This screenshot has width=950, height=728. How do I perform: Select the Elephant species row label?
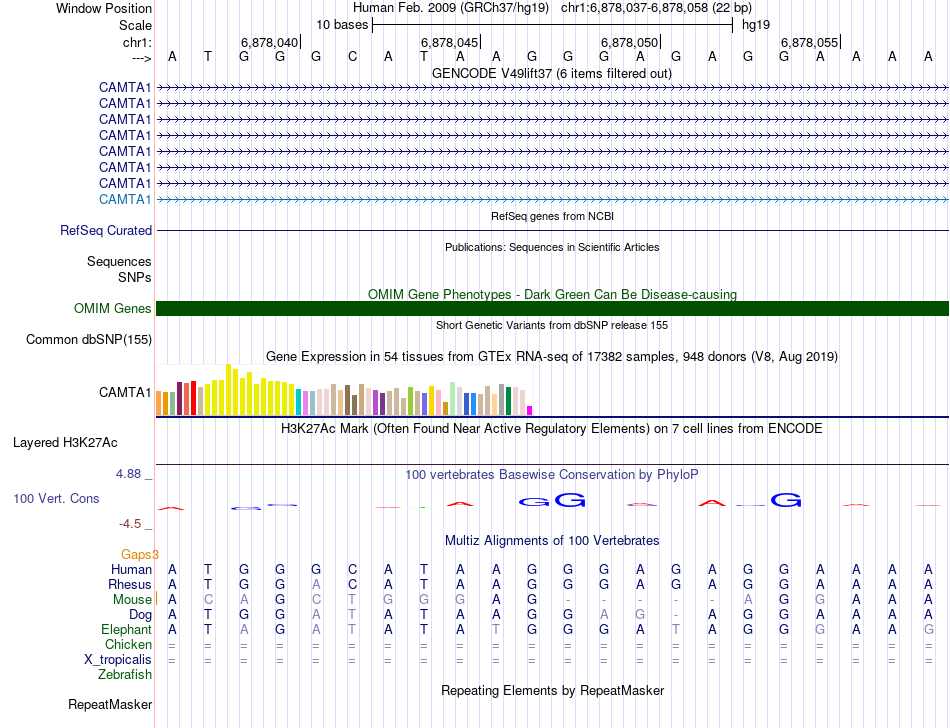coord(126,629)
